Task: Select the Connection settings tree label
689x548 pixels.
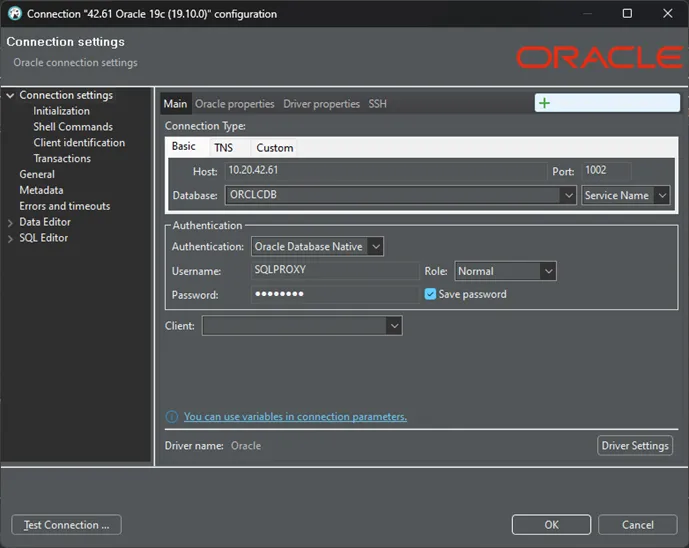Action: pyautogui.click(x=66, y=95)
